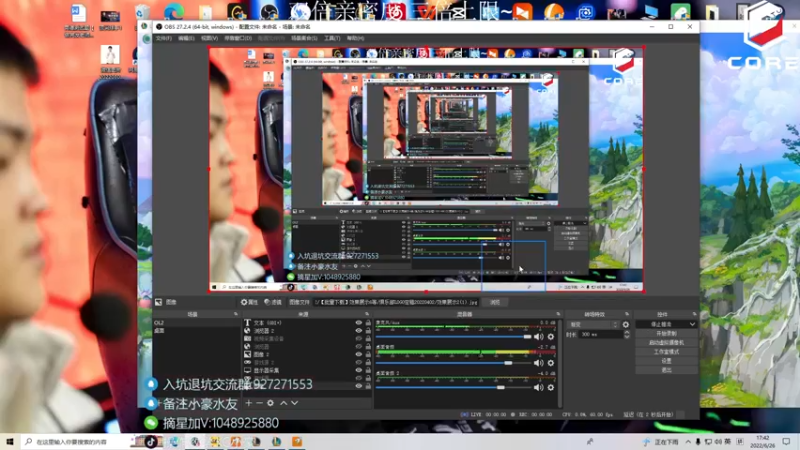Open 停靠窗口(D) menu
The height and width of the screenshot is (450, 800).
coord(238,38)
